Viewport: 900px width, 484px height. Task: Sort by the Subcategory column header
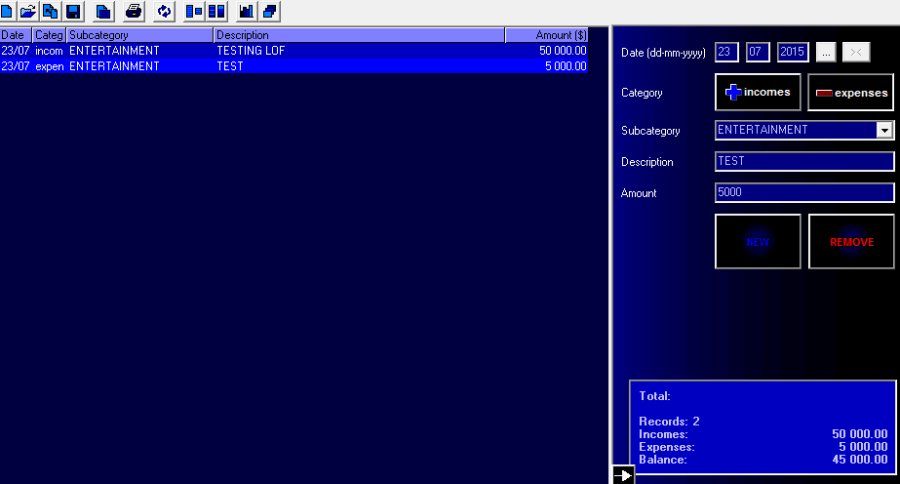(x=139, y=35)
